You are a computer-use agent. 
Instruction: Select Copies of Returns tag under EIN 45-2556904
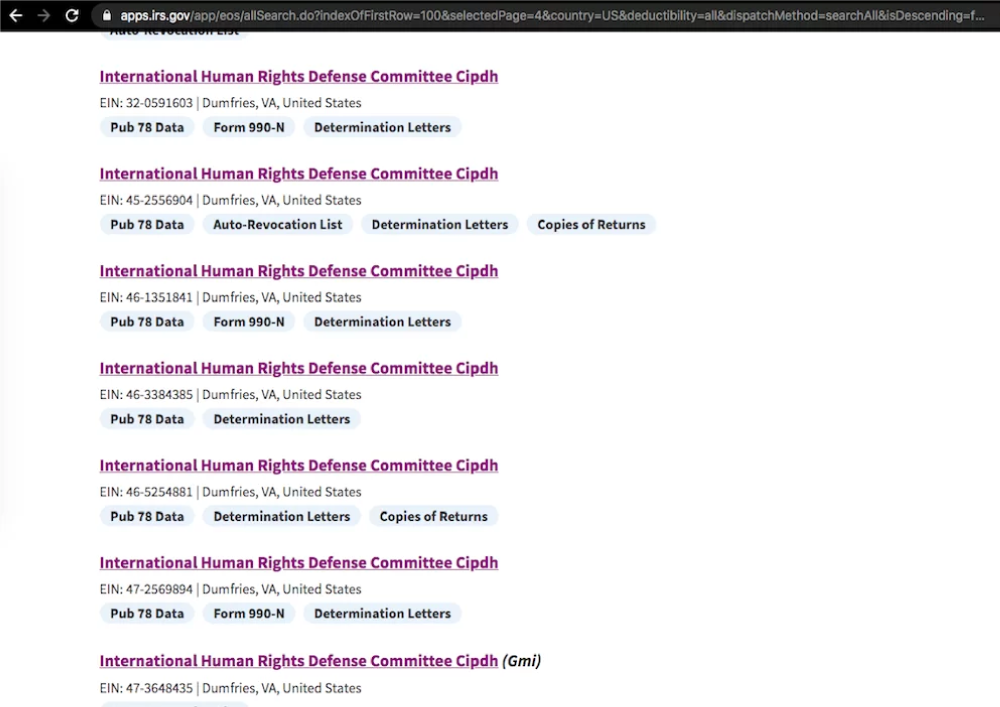click(x=591, y=224)
